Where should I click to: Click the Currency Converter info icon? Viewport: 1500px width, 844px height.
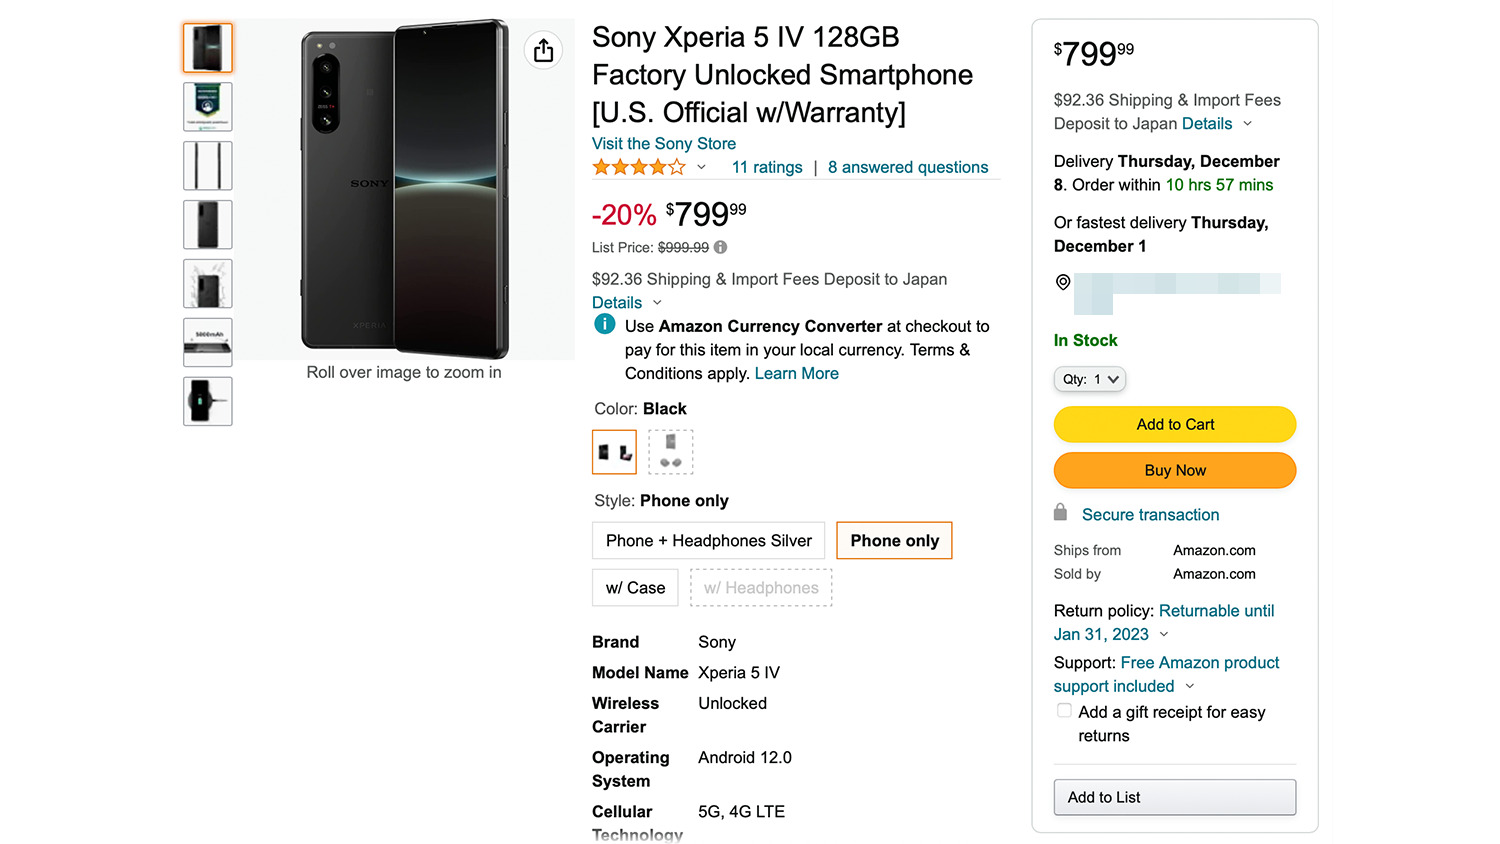[x=605, y=324]
